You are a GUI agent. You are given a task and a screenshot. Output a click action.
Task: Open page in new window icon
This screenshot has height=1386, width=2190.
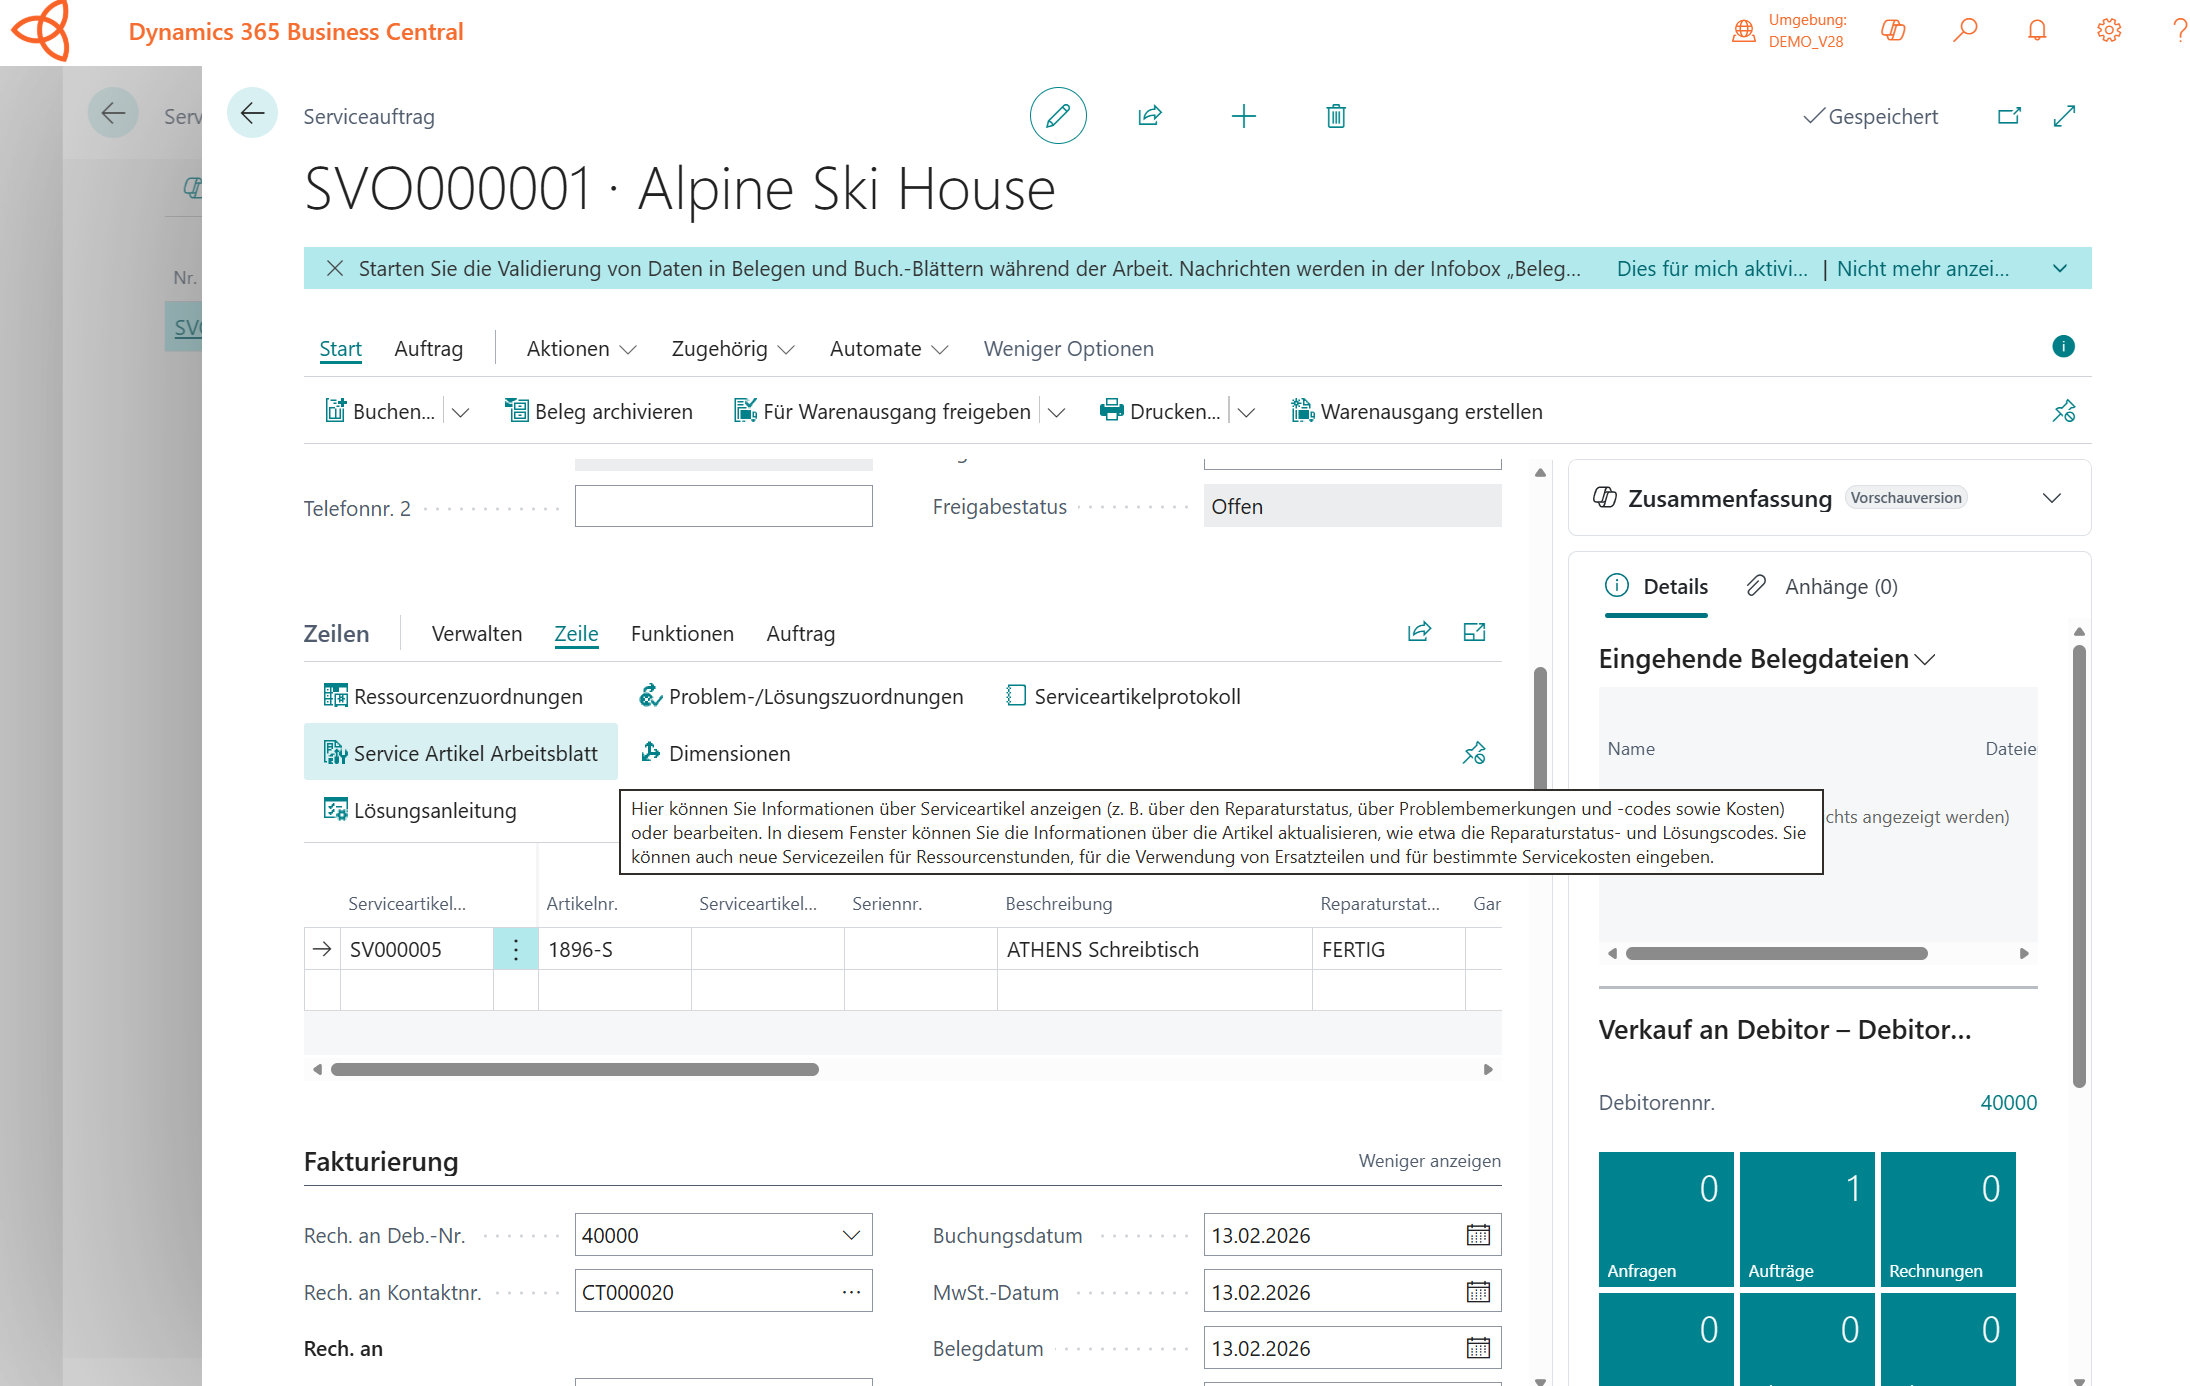pyautogui.click(x=2009, y=116)
